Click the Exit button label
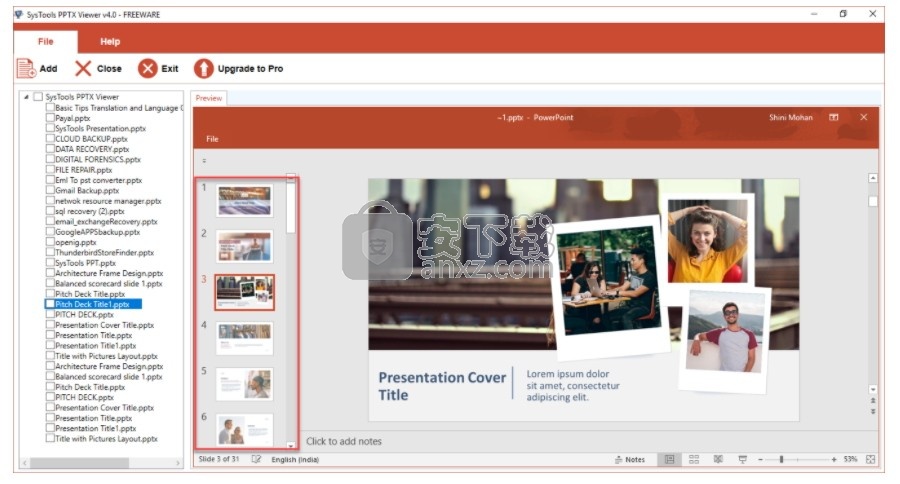Image resolution: width=900 pixels, height=484 pixels. [169, 68]
